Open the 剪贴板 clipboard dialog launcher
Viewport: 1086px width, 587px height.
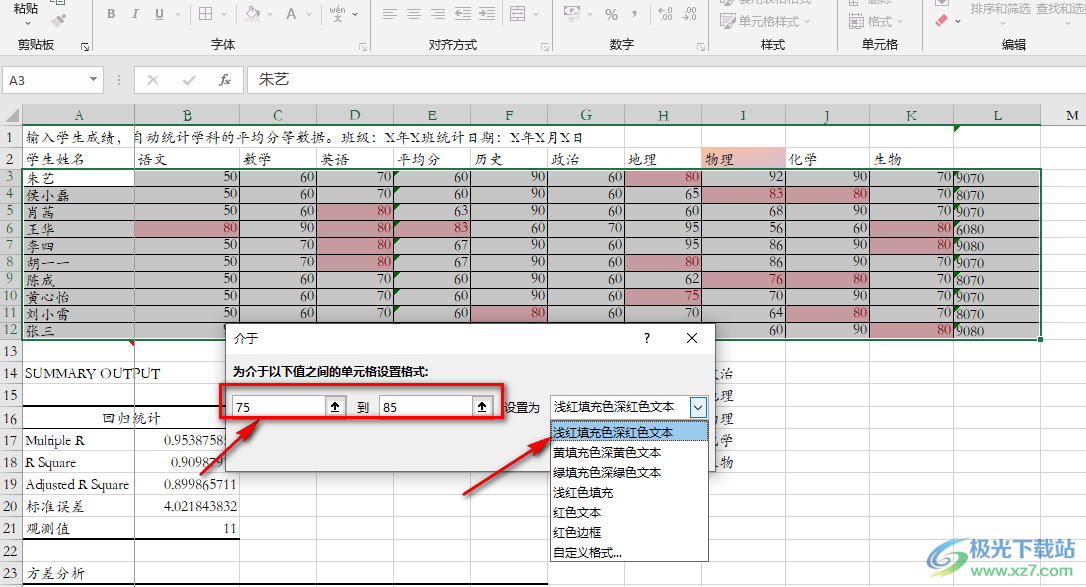pos(84,46)
